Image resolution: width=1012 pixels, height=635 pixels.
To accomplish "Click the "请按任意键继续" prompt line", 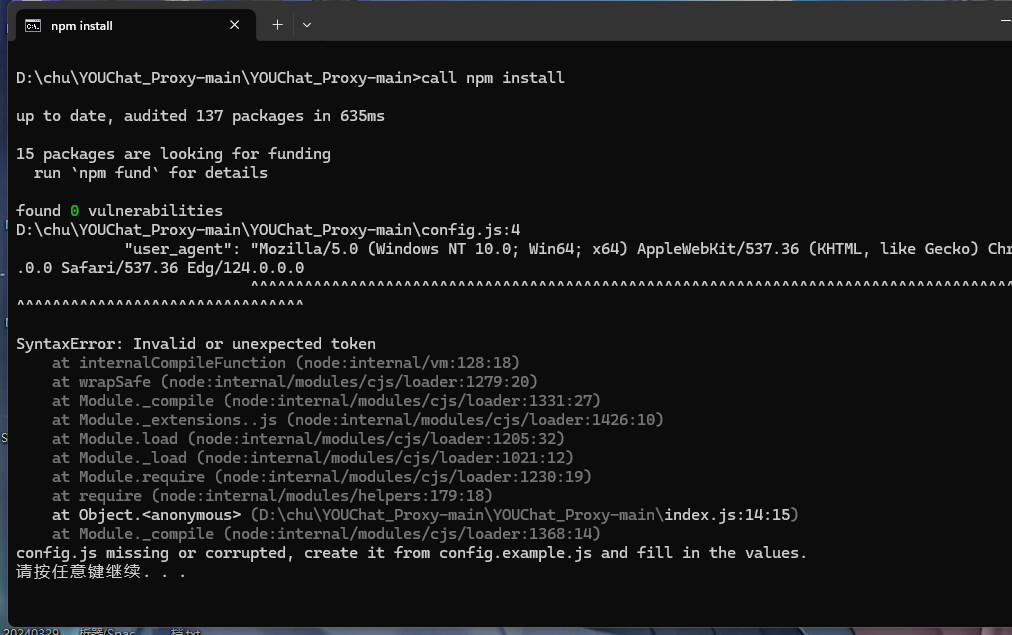I will coord(100,573).
